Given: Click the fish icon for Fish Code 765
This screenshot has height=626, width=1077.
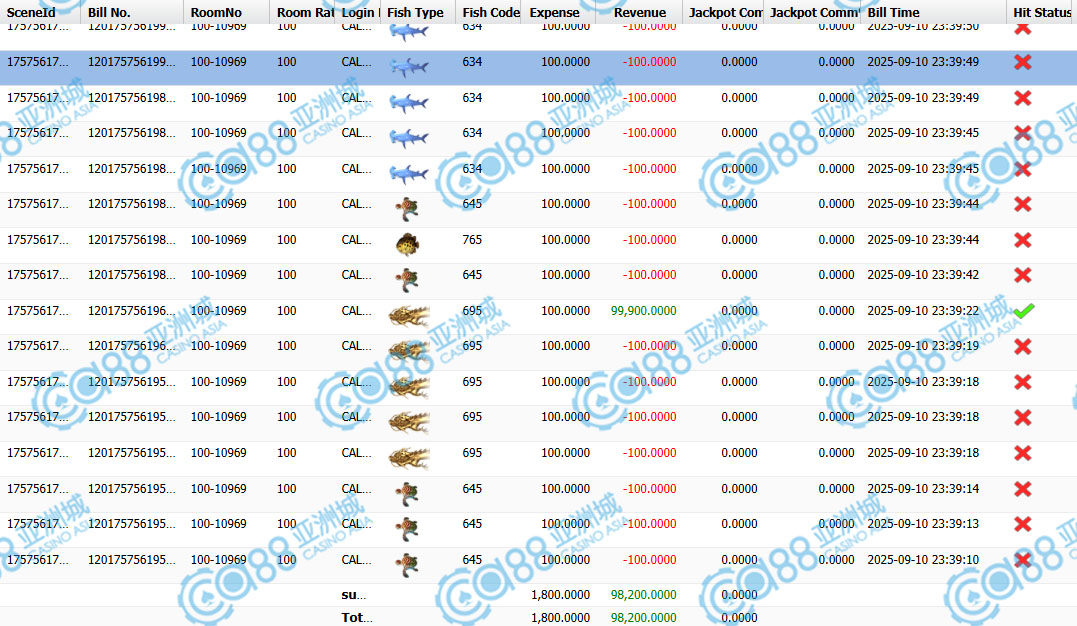Looking at the screenshot, I should (407, 241).
